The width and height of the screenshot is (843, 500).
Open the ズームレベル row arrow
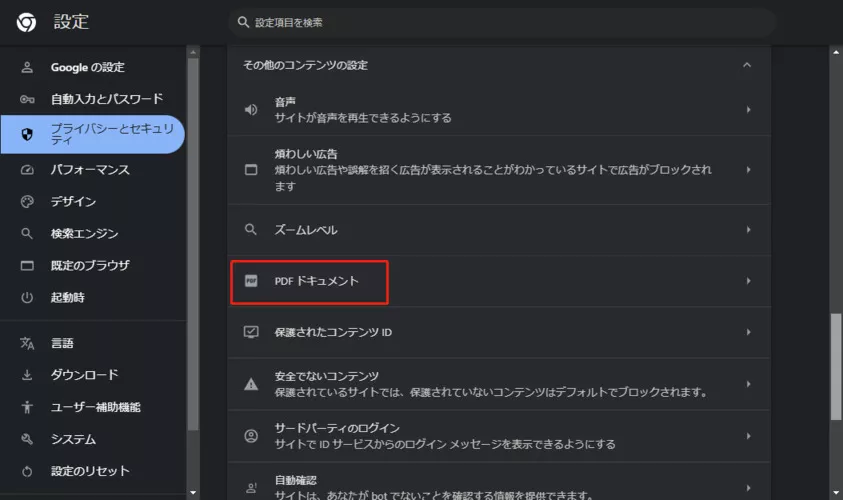[748, 230]
